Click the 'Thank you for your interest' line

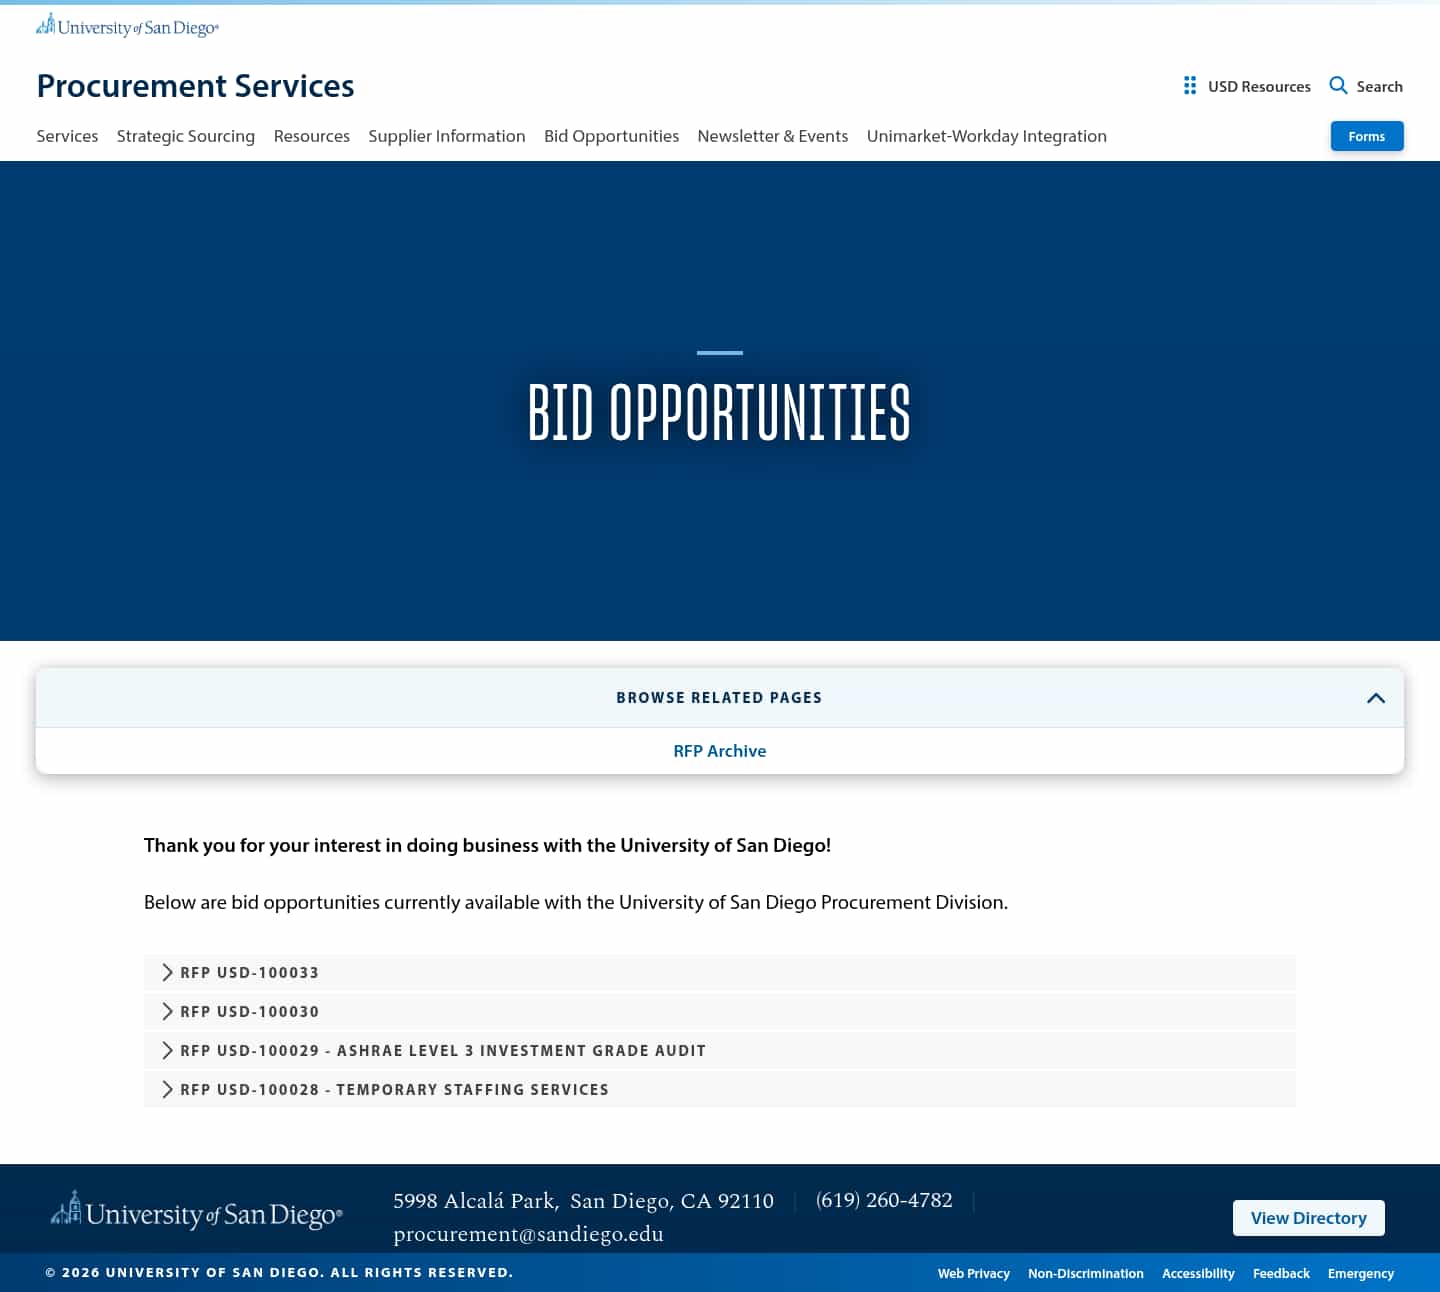(x=487, y=845)
